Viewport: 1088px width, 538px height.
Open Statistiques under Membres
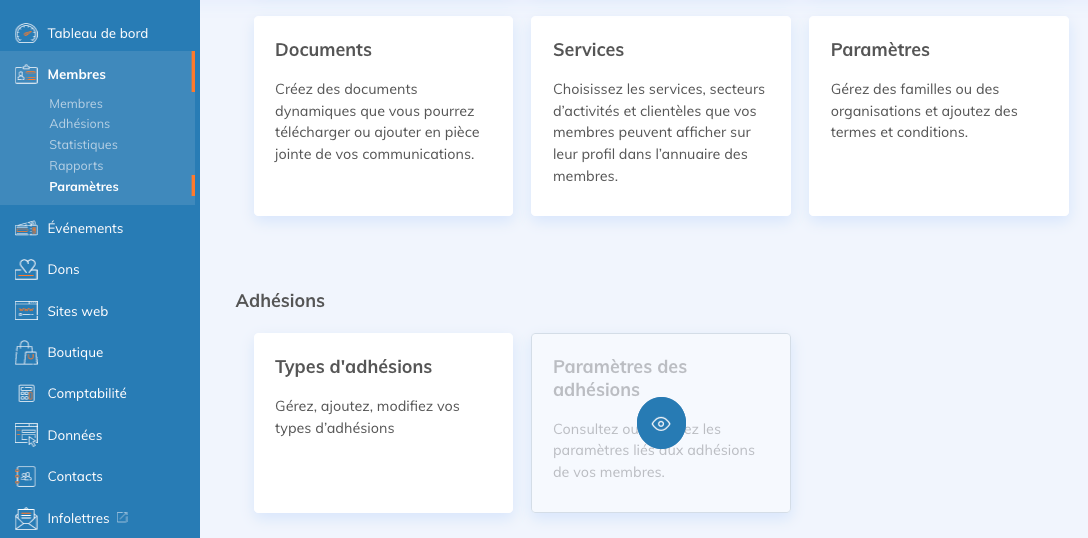(x=83, y=145)
